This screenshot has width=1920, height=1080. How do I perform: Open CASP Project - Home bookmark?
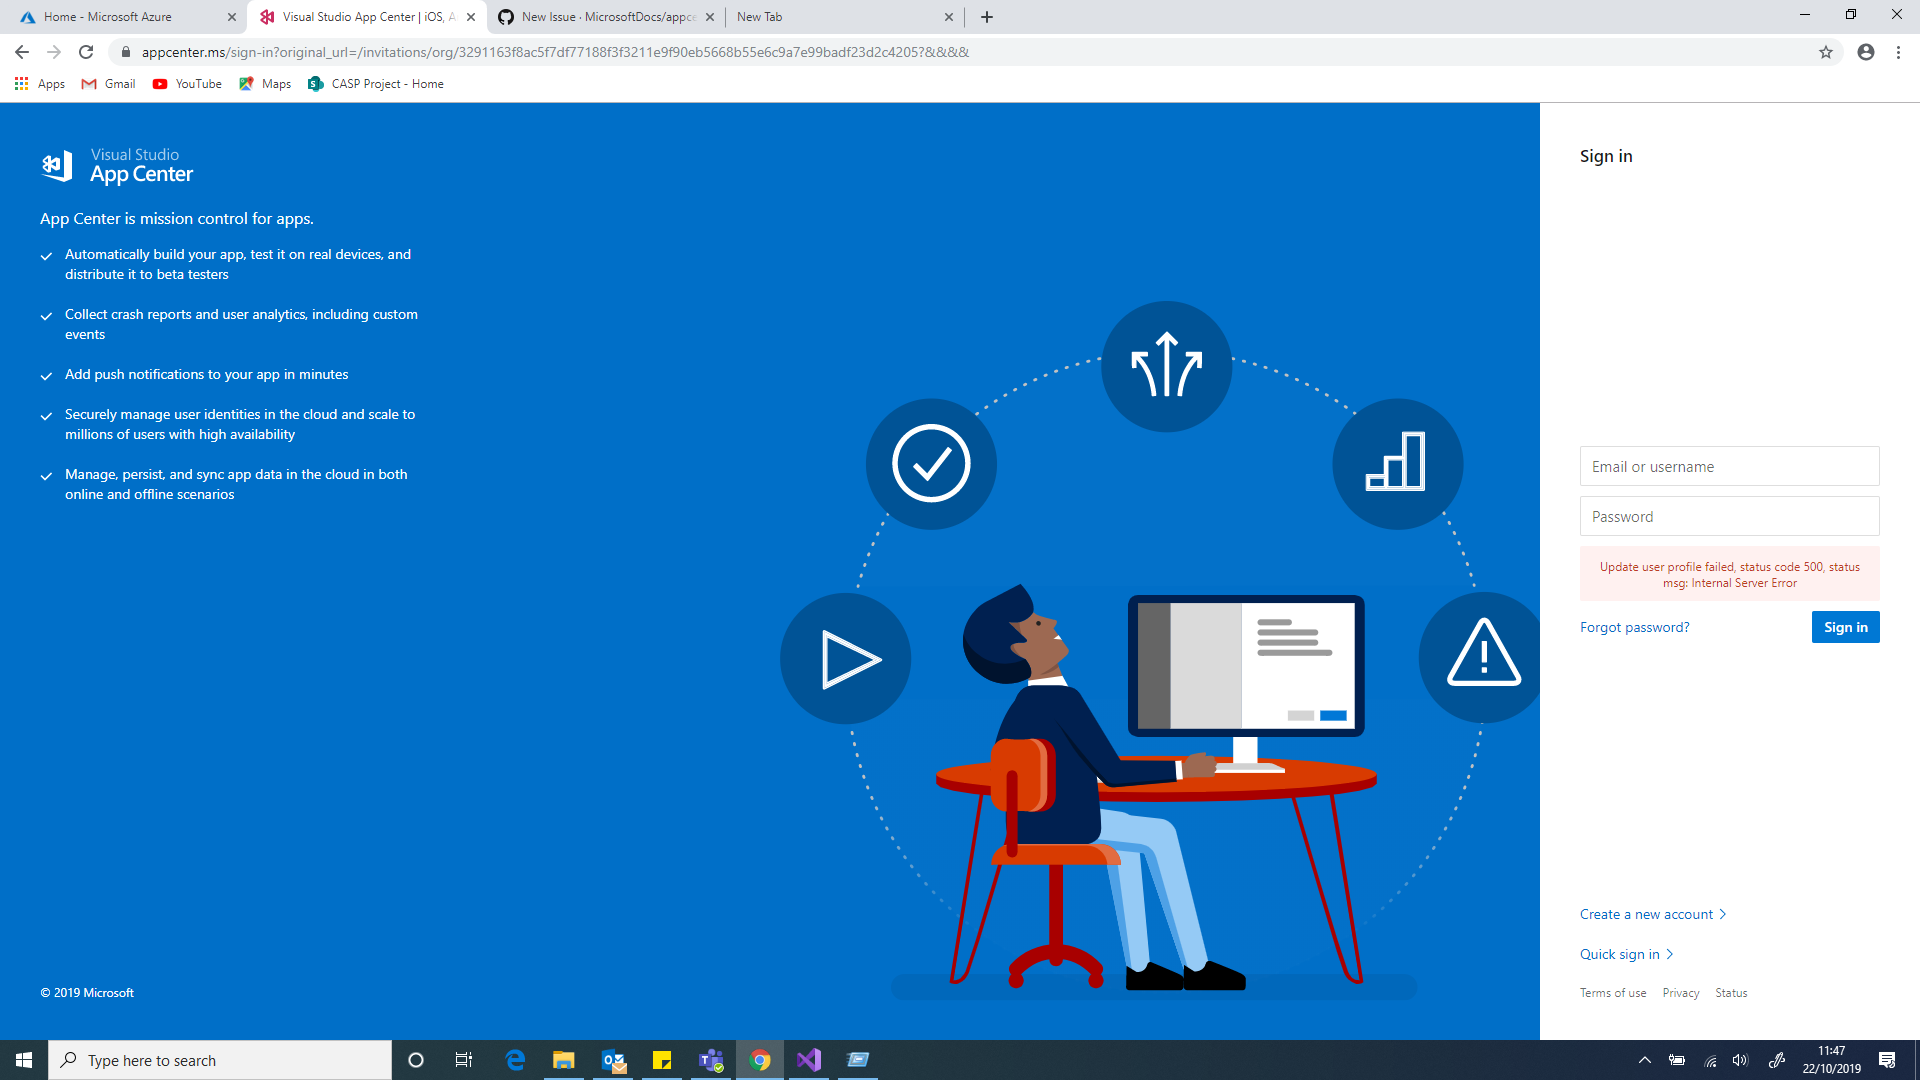376,84
